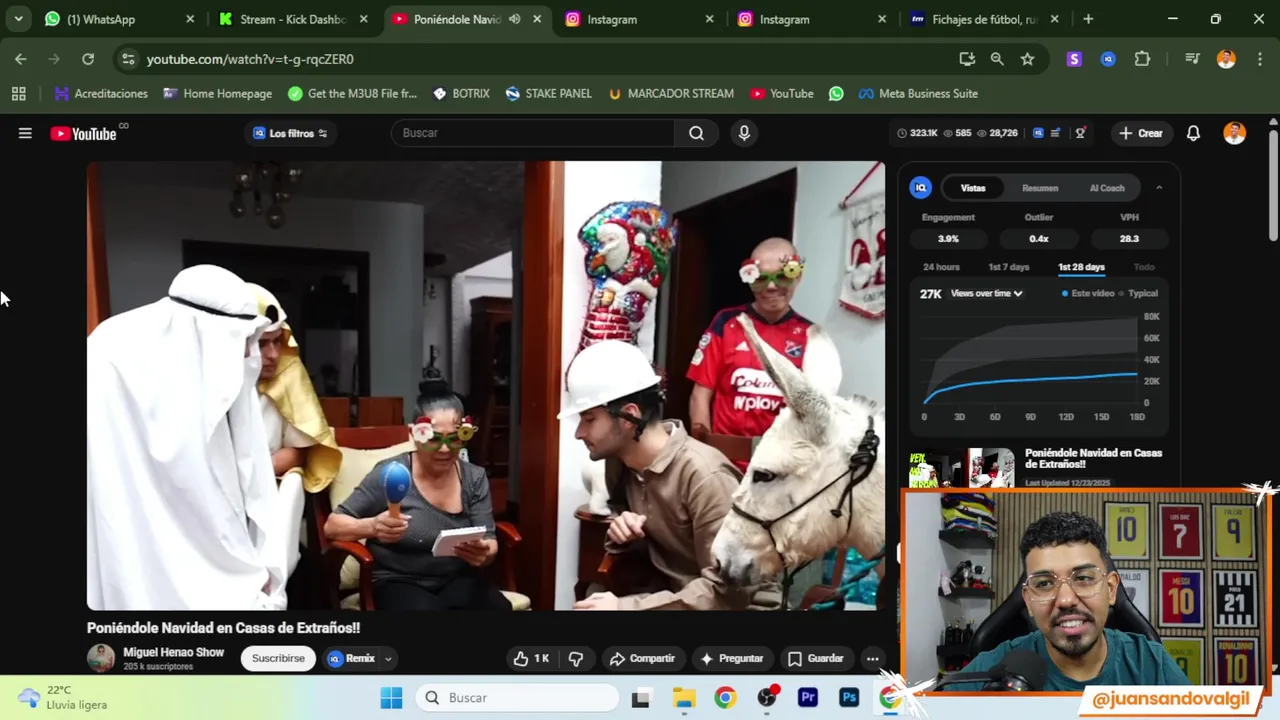This screenshot has height=720, width=1280.
Task: Click the page vertical scrollbar thumb
Action: coord(1273,185)
